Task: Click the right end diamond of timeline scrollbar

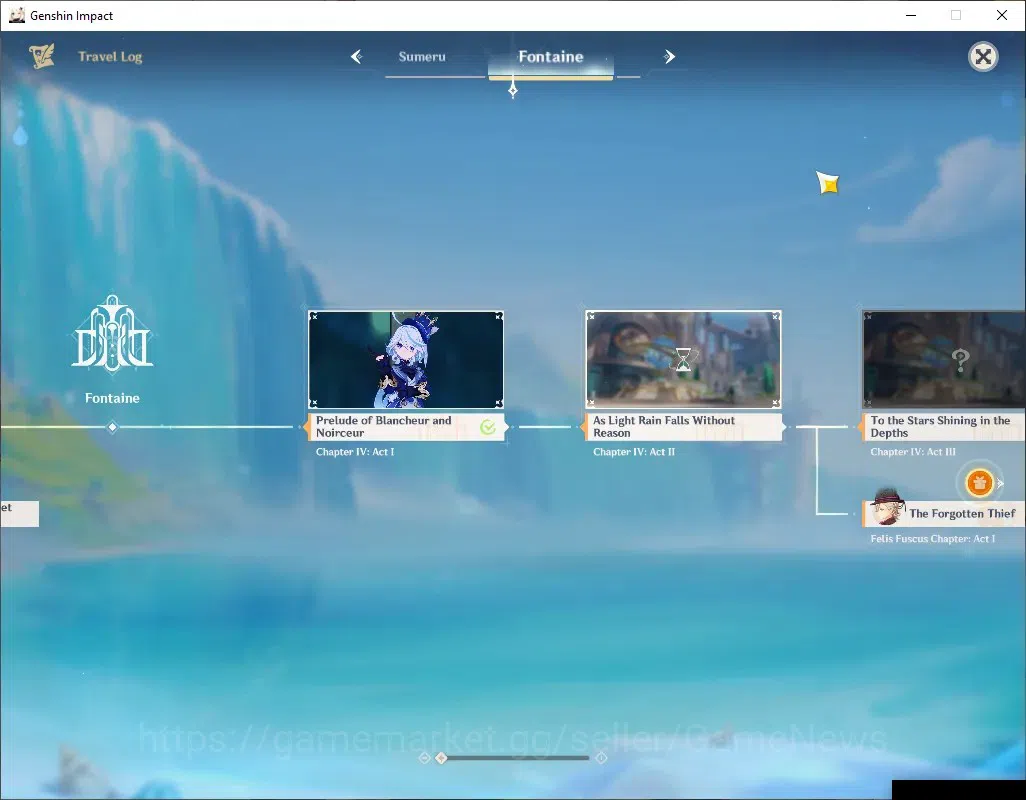Action: [601, 757]
